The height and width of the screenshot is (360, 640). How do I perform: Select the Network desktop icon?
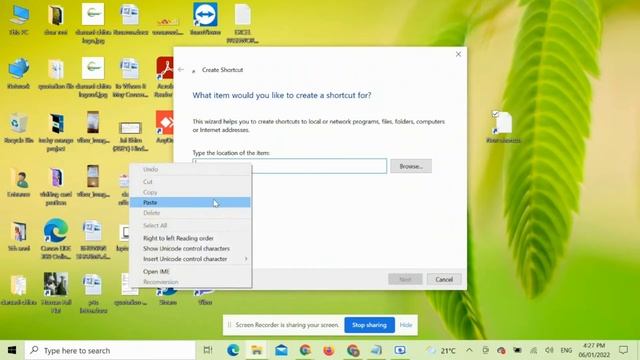tap(19, 73)
